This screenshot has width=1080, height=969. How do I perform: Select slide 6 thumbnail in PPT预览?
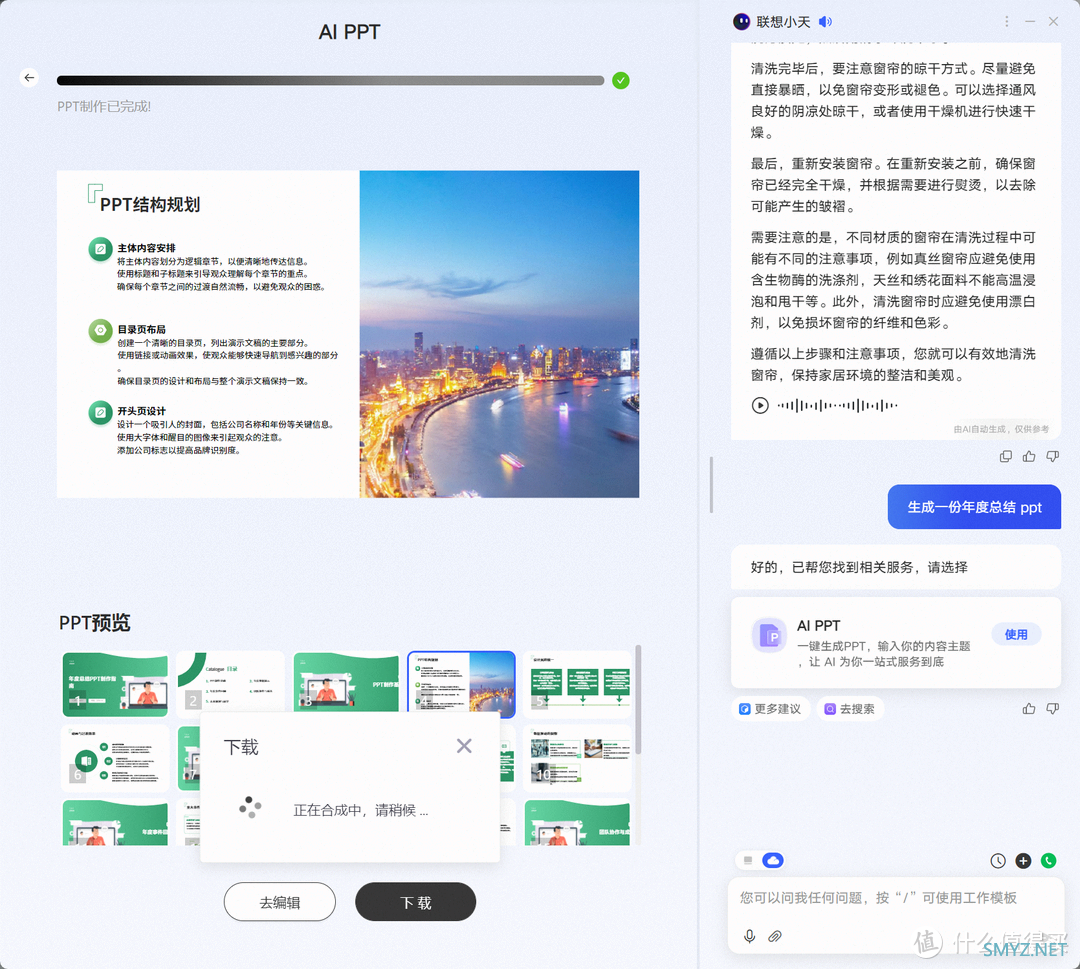(115, 758)
